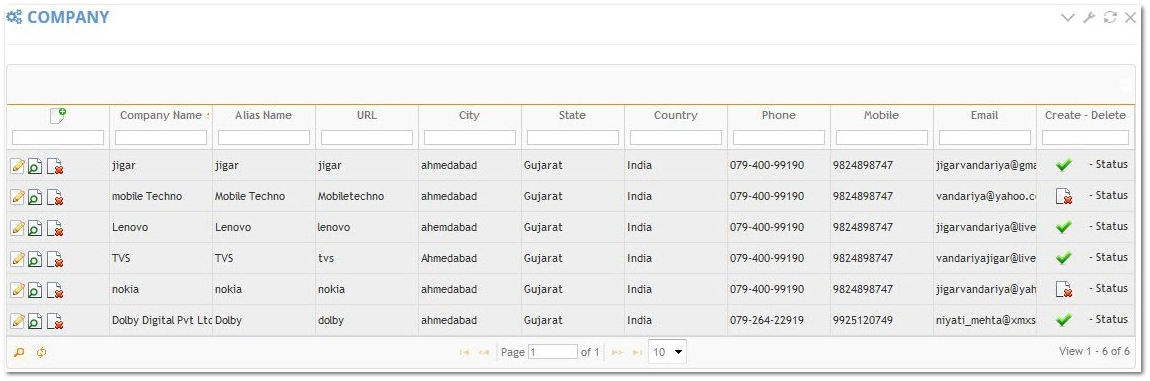This screenshot has height=381, width=1150.
Task: Edit the TVS company row
Action: click(x=18, y=258)
